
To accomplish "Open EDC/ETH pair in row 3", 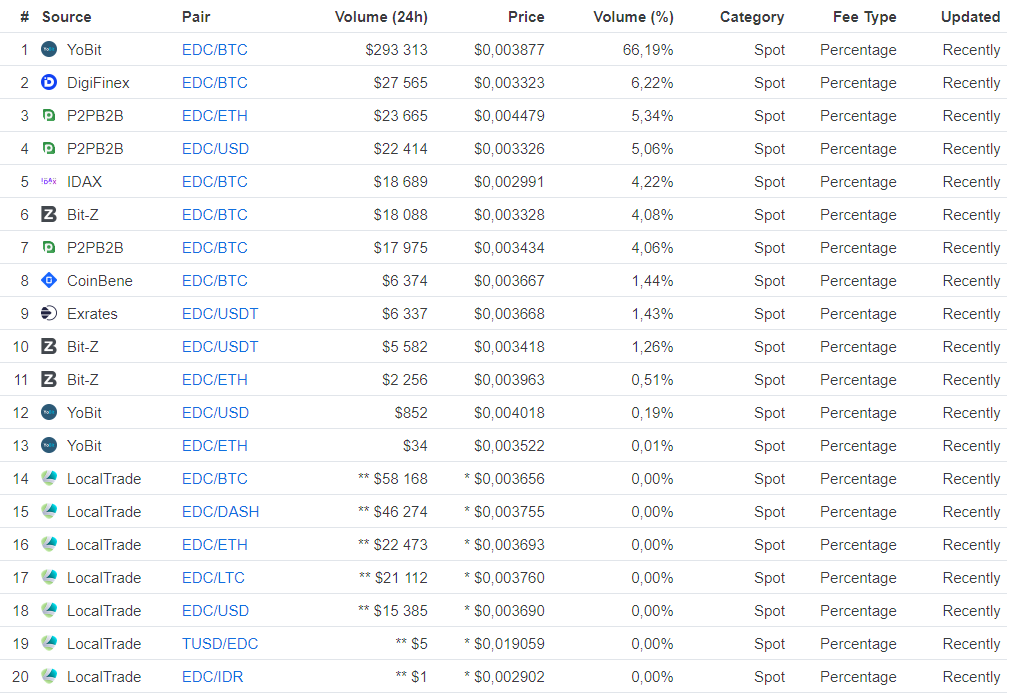I will pos(215,116).
